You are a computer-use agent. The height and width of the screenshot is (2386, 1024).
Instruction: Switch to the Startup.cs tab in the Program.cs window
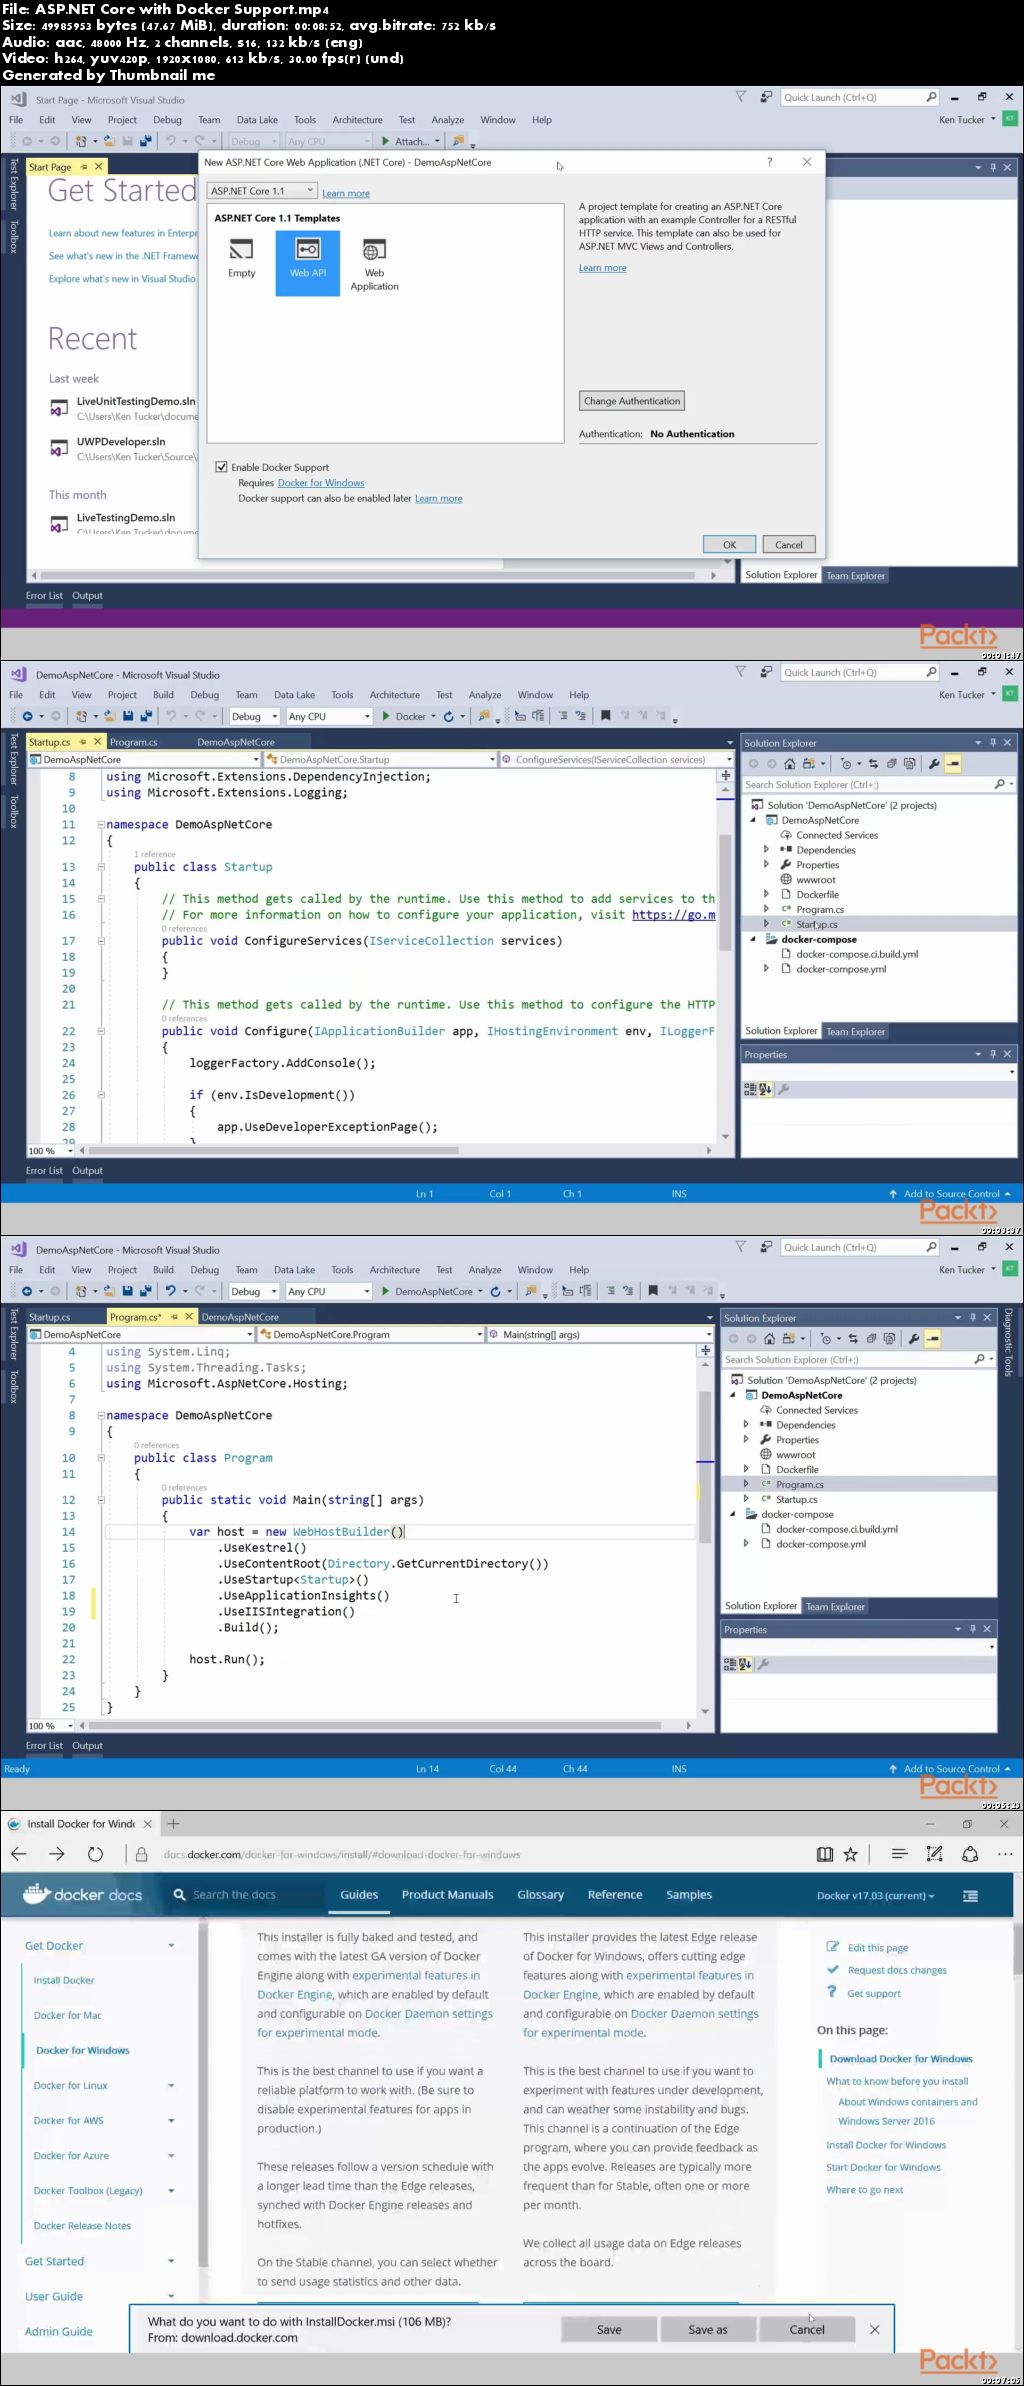coord(49,1317)
